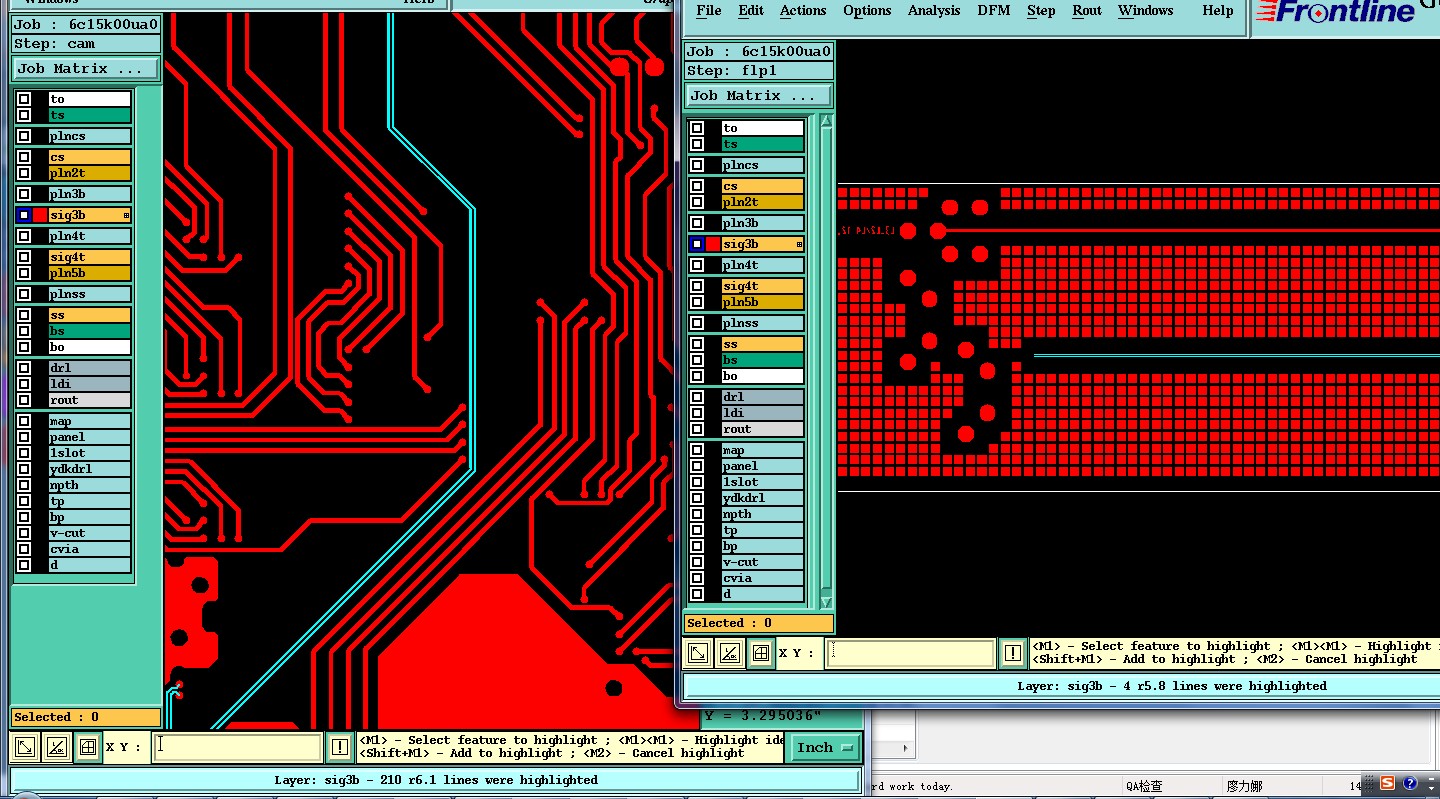Click the layer list scrollbar in flp1 window
Viewport: 1440px width, 799px height.
[x=826, y=362]
